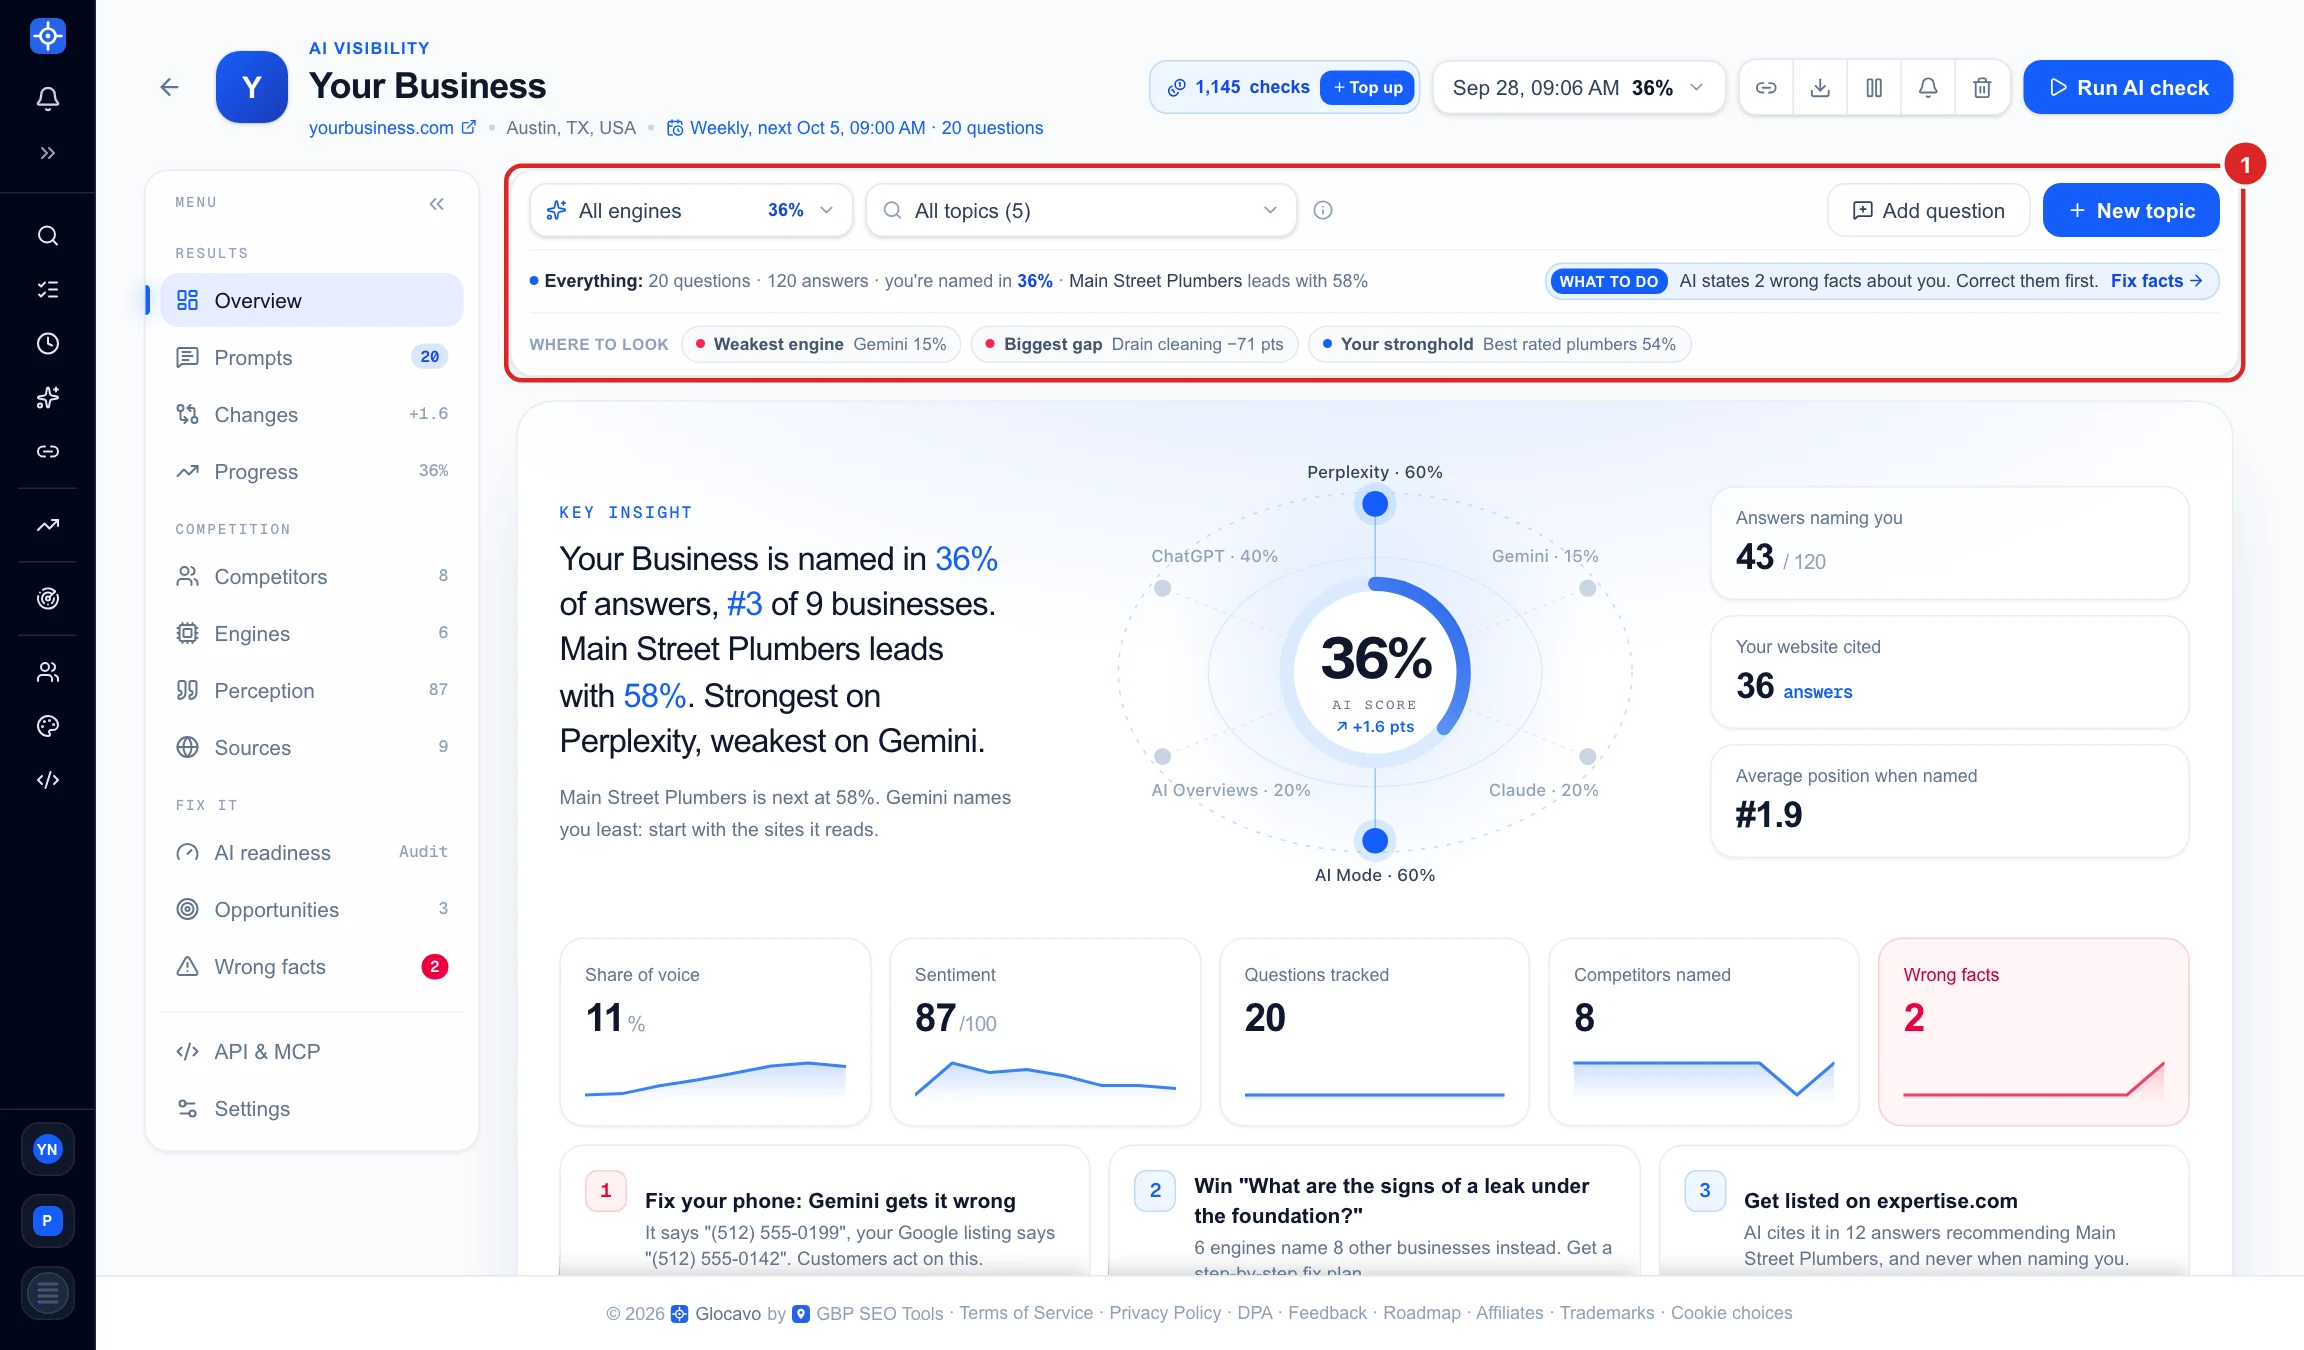Open compare columns icon in top toolbar
The height and width of the screenshot is (1350, 2304).
pos(1874,87)
